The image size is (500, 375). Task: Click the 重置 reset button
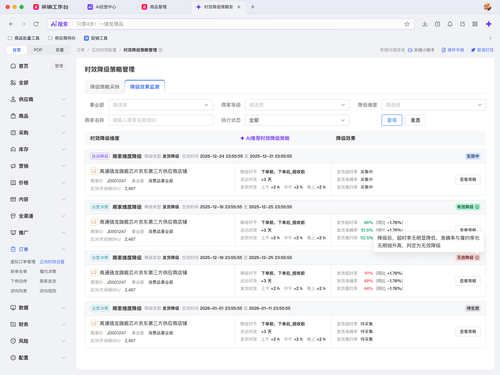tap(415, 120)
